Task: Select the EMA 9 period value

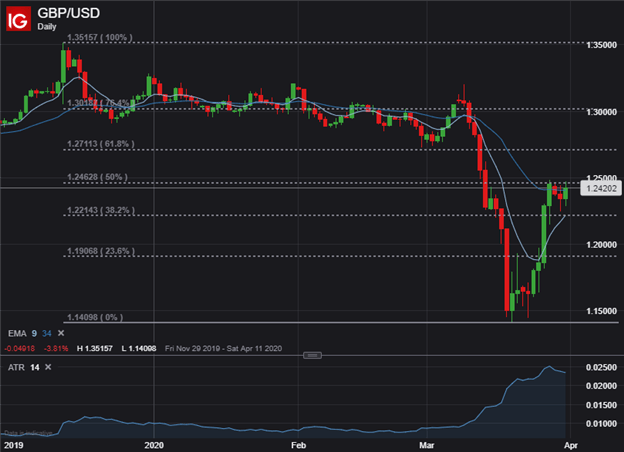Action: [34, 333]
